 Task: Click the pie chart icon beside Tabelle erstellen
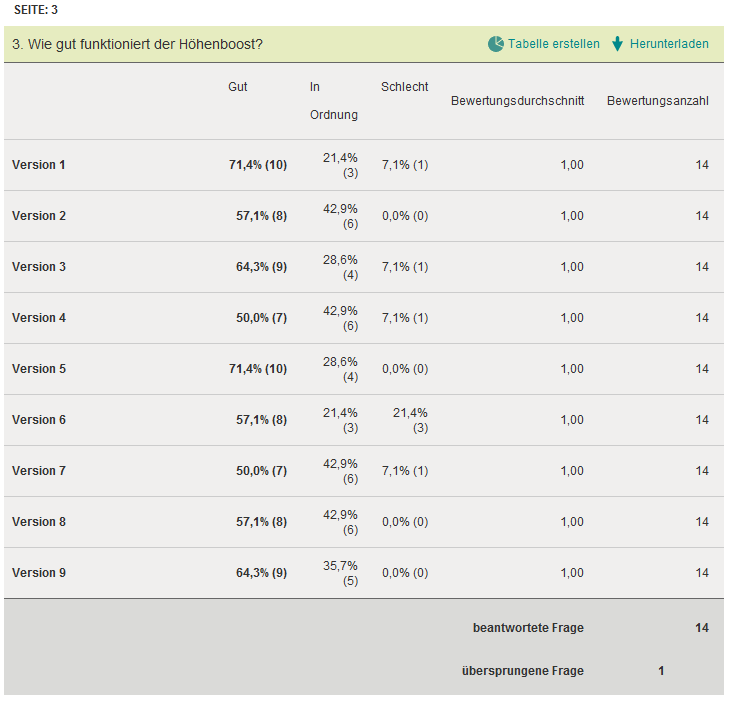click(x=496, y=44)
